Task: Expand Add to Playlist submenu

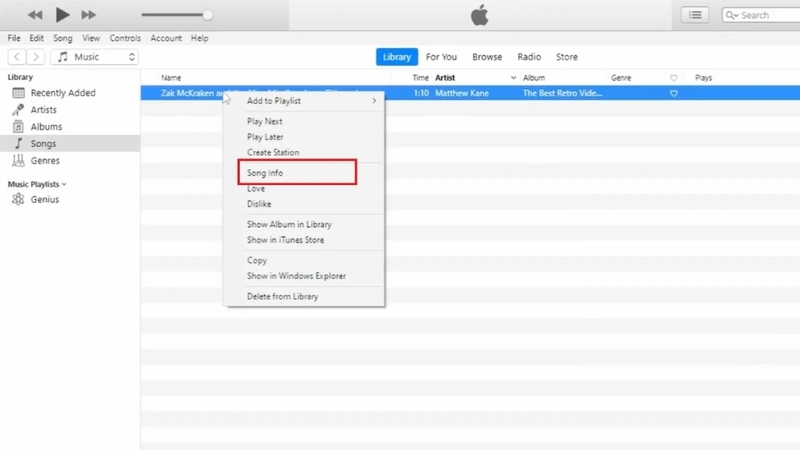Action: click(x=304, y=101)
